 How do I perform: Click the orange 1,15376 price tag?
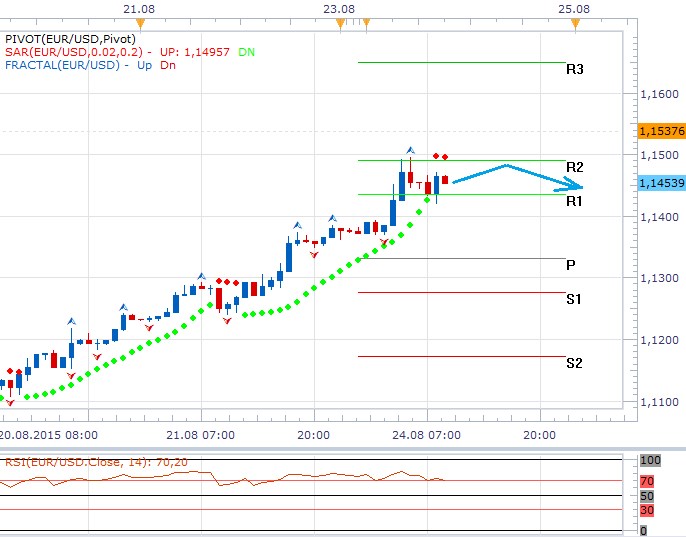click(x=660, y=131)
